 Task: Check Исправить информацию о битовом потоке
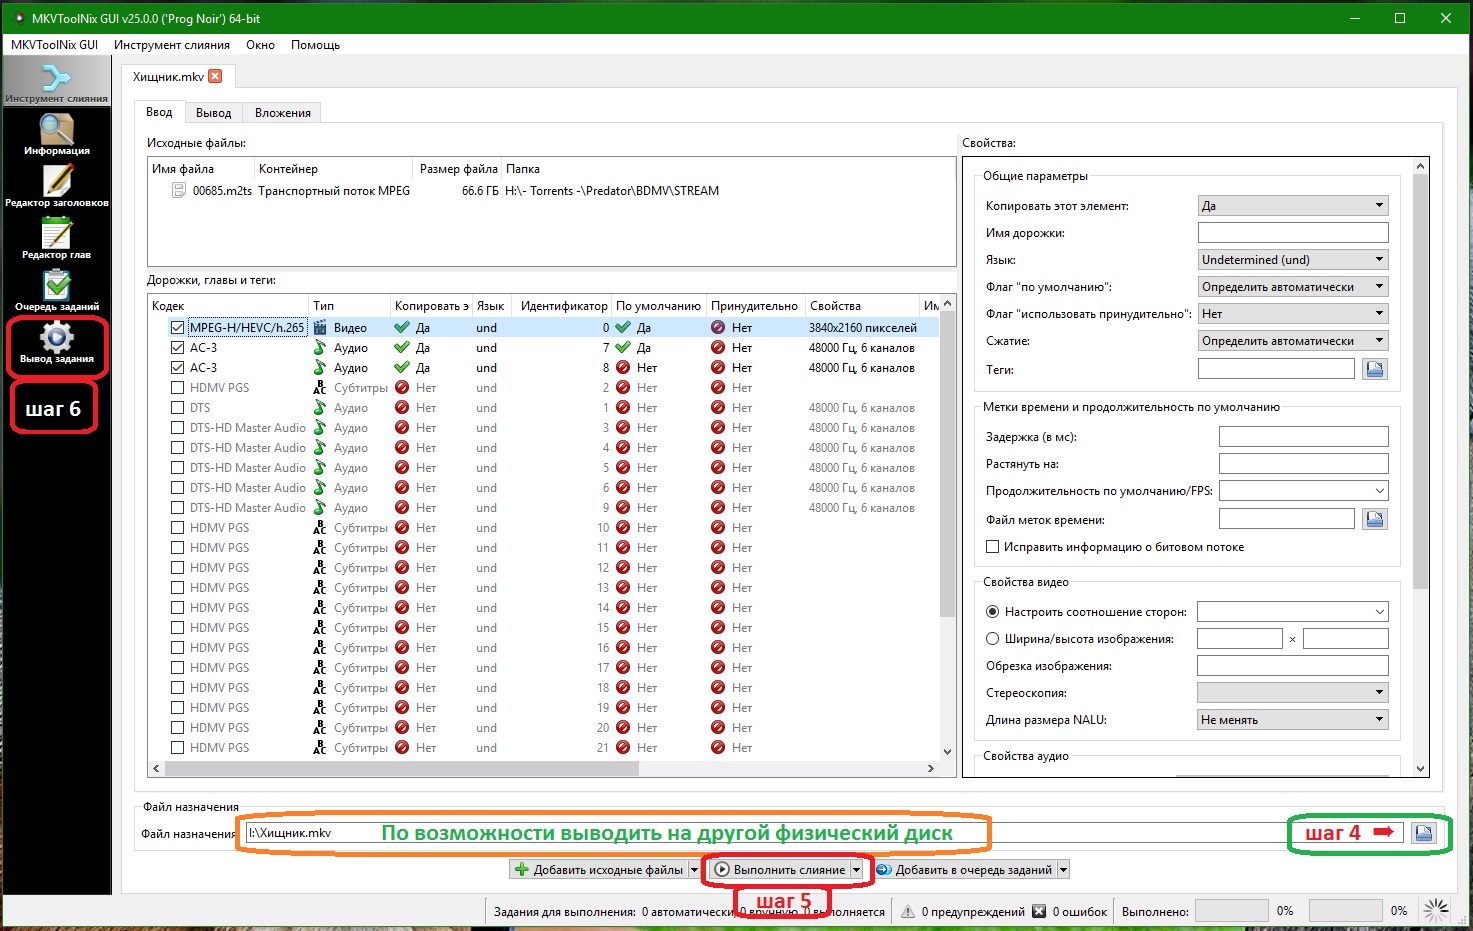click(x=993, y=547)
